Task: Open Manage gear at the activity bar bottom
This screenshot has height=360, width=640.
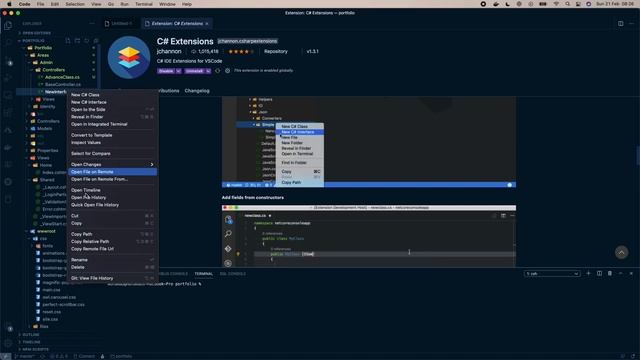Action: (x=8, y=343)
